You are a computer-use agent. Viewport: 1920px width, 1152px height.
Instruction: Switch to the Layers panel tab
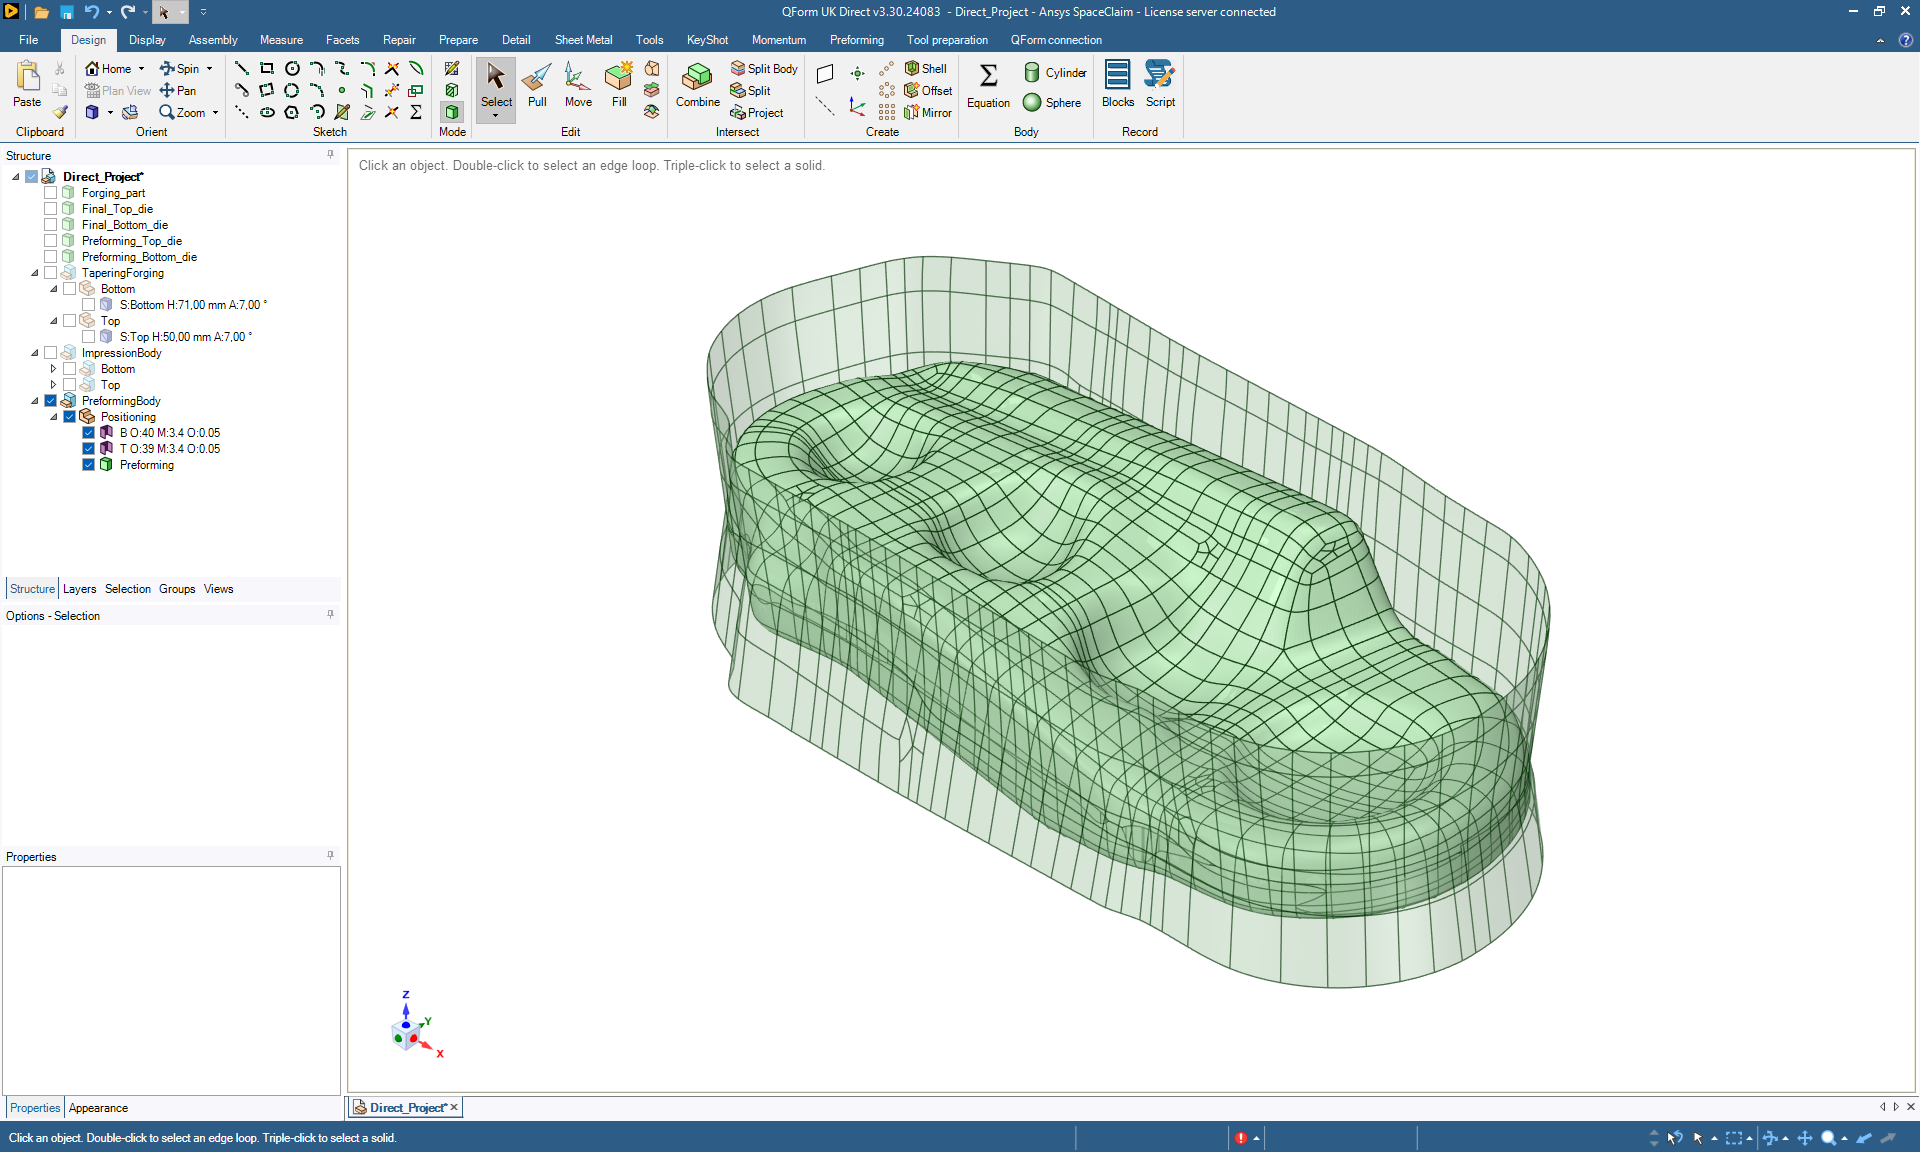point(79,589)
